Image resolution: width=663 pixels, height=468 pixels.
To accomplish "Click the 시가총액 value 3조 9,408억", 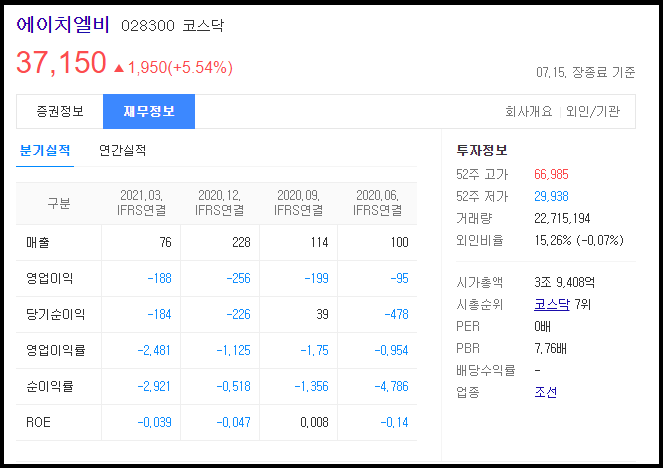I will (x=564, y=282).
